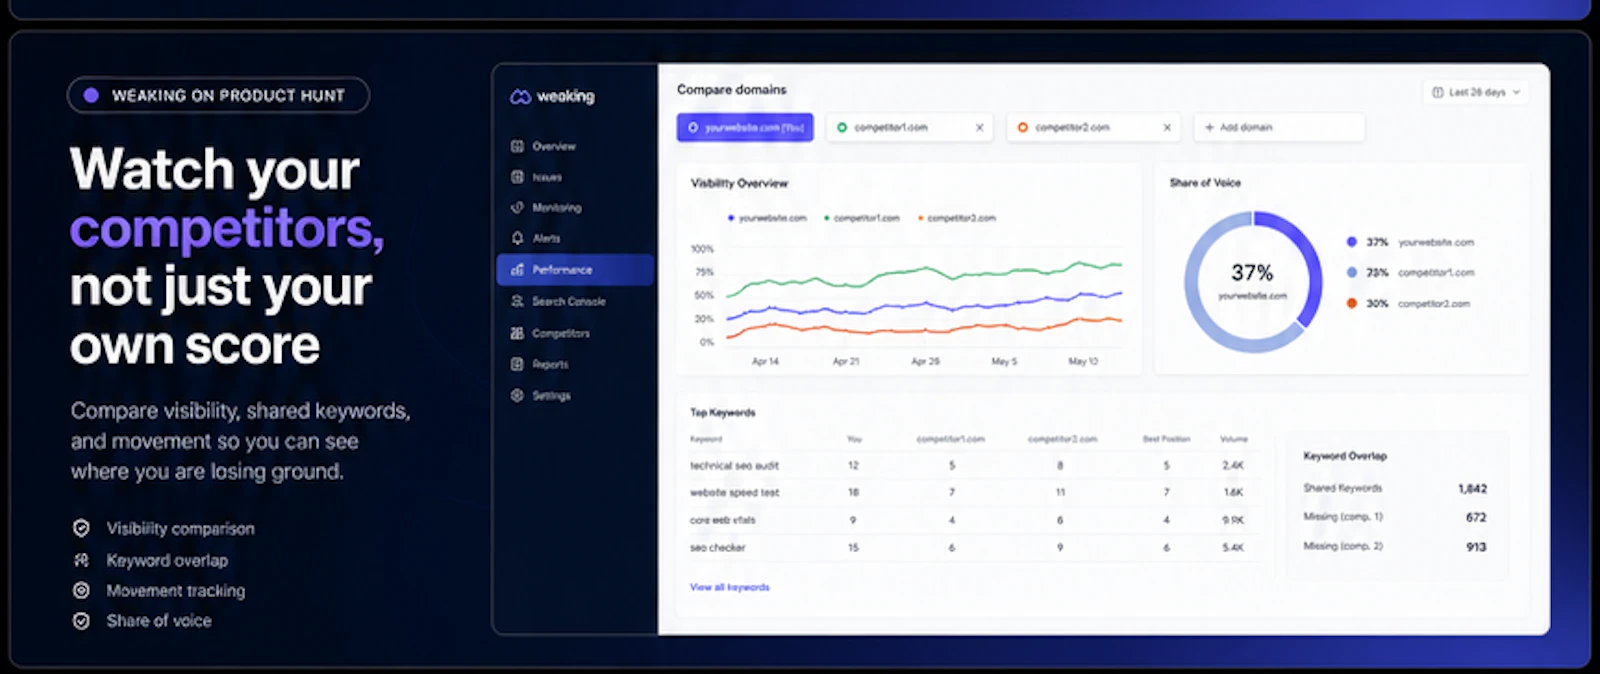Click the weaking logo
The width and height of the screenshot is (1600, 674).
click(x=552, y=96)
